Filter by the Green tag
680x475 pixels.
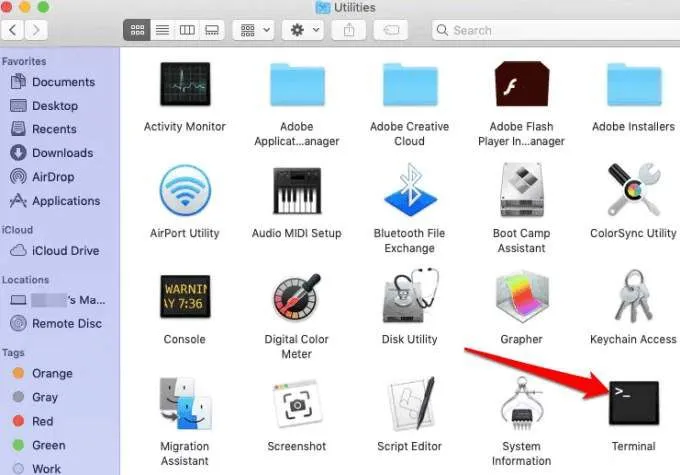pyautogui.click(x=60, y=445)
